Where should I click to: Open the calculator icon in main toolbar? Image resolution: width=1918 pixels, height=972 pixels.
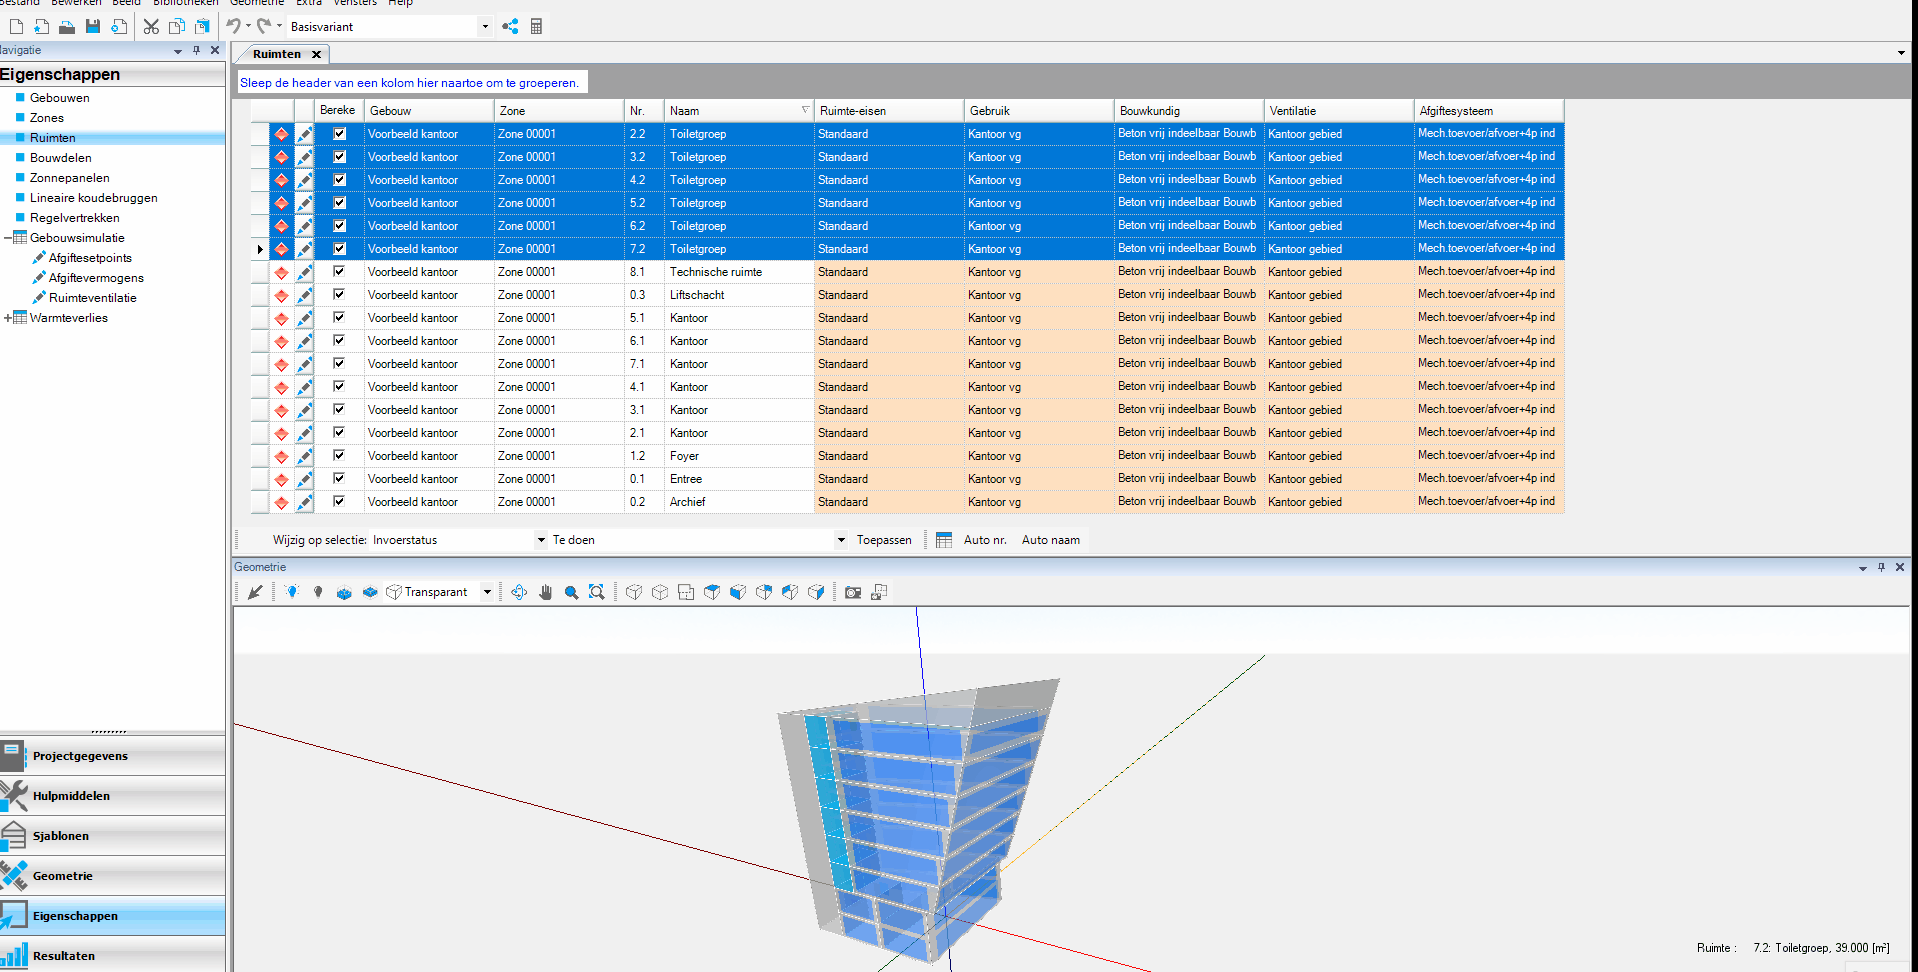(x=536, y=27)
